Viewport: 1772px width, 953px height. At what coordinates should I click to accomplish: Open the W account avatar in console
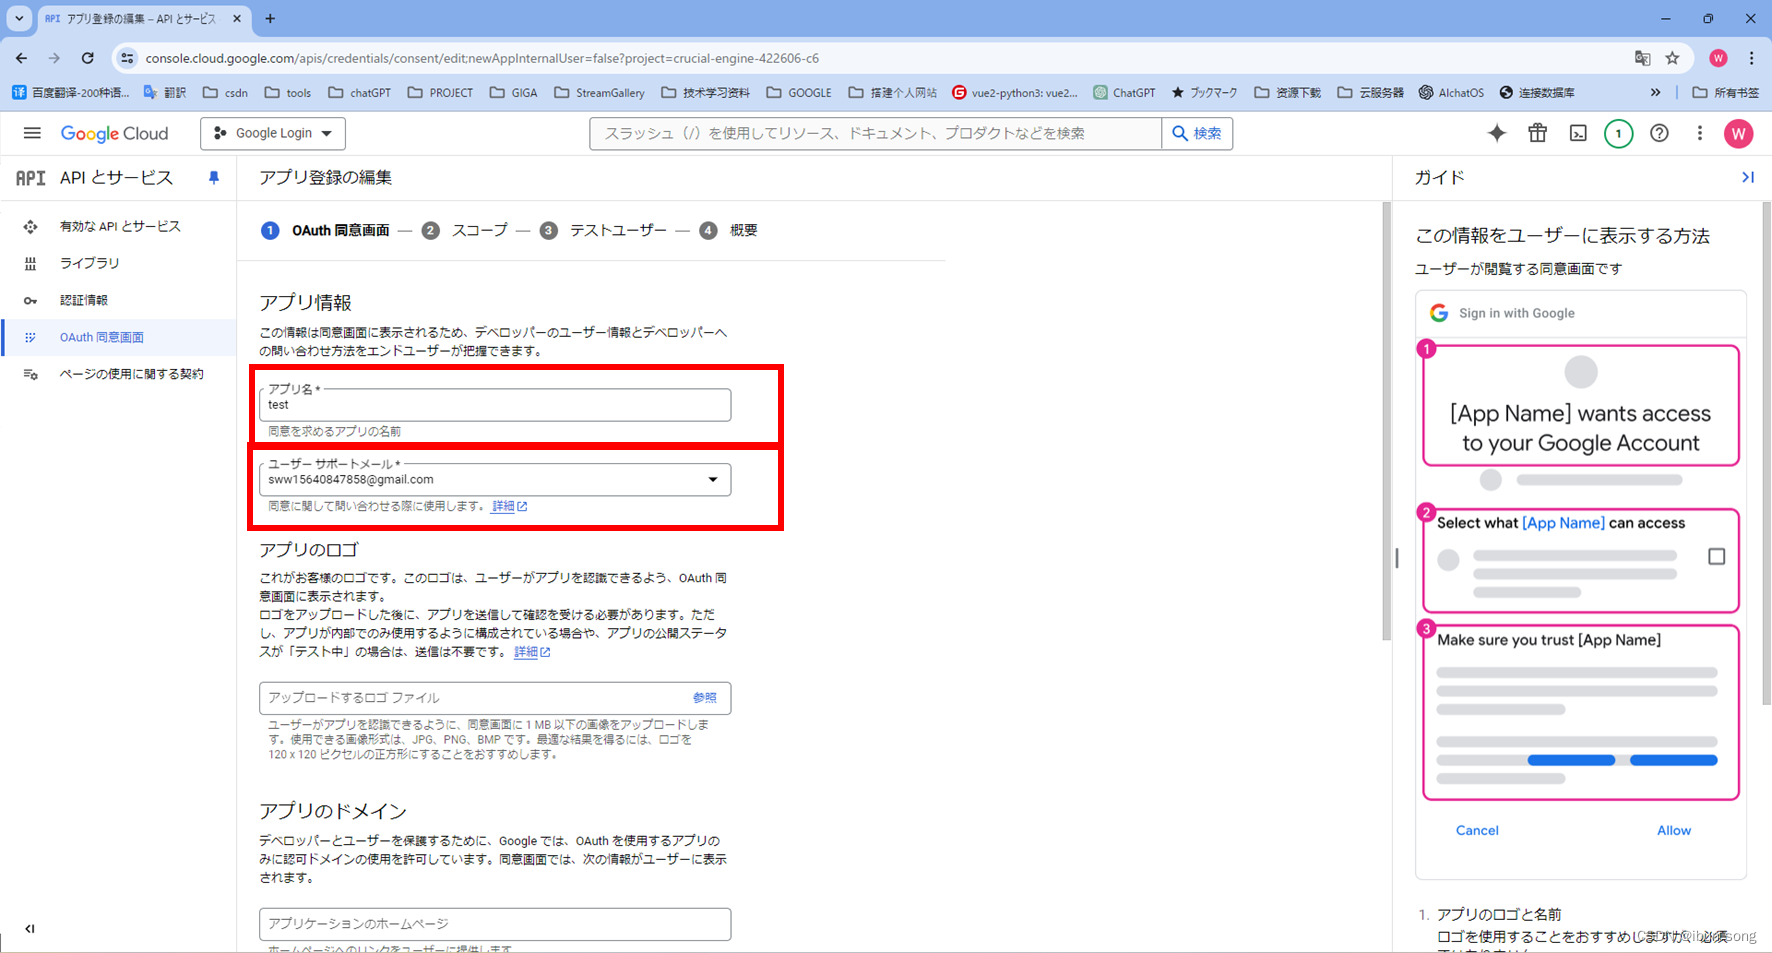tap(1739, 133)
